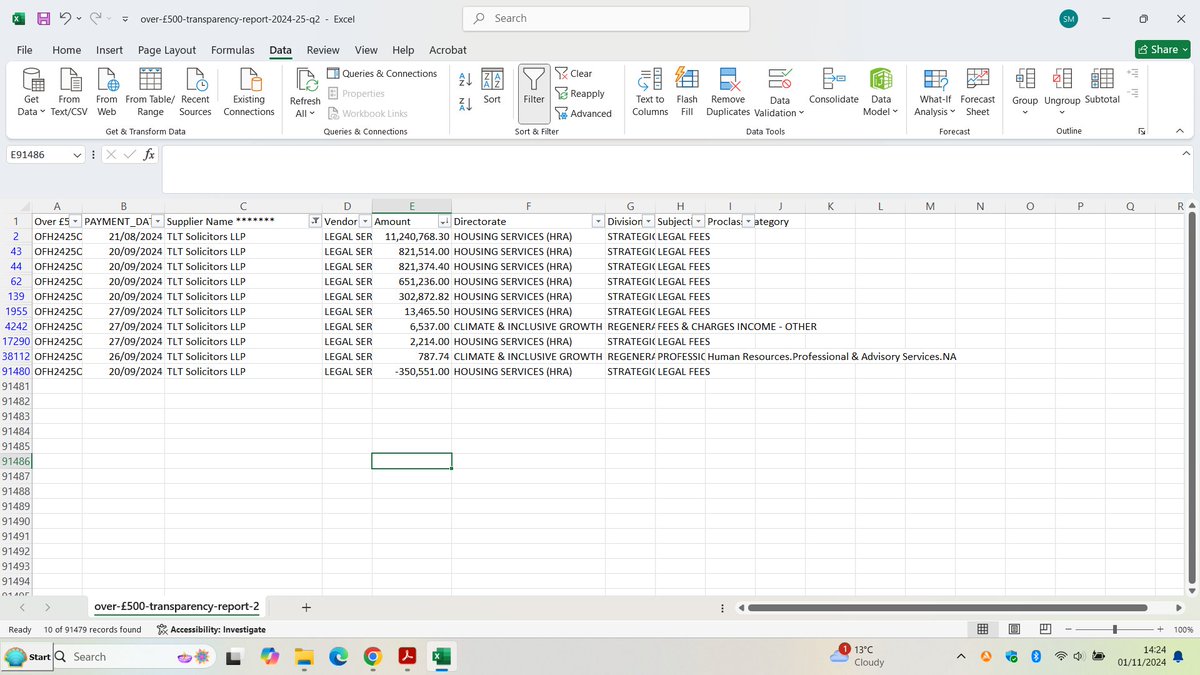This screenshot has height=675, width=1200.
Task: Open PAYMENT_DATE column filter dropdown
Action: (156, 221)
